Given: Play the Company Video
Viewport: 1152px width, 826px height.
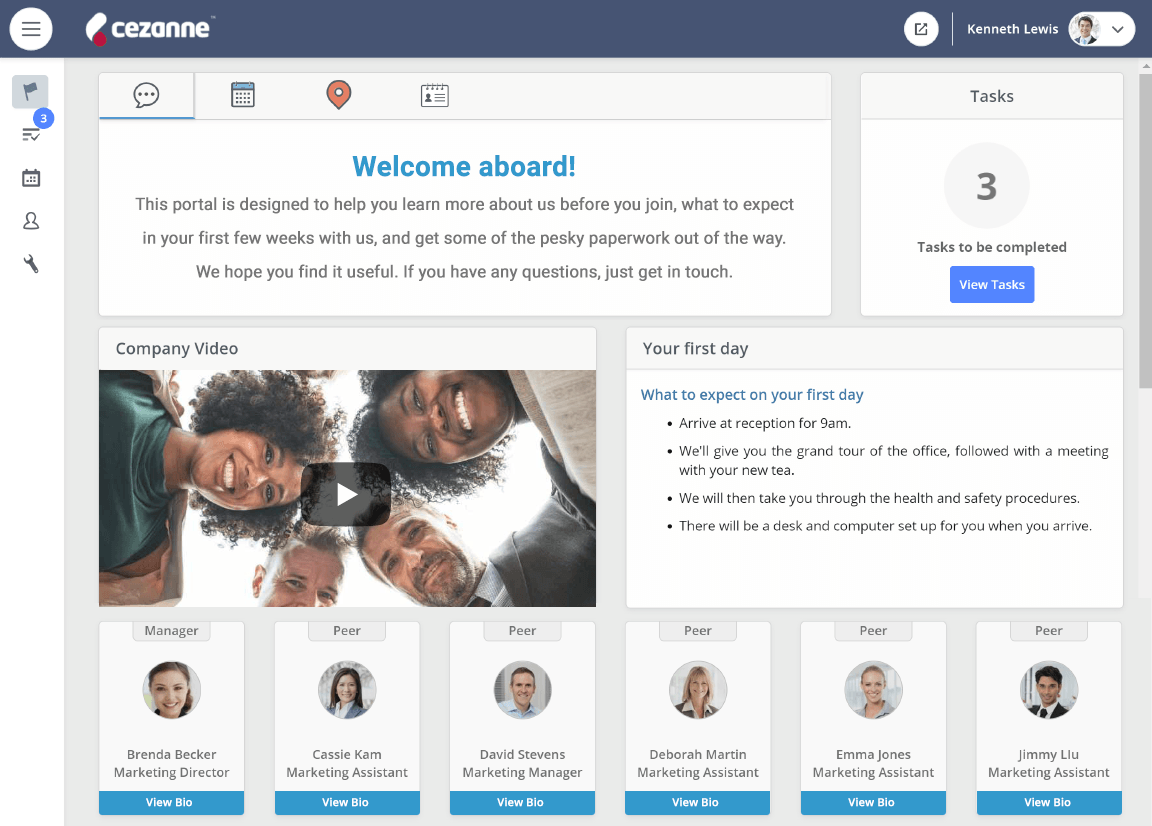Looking at the screenshot, I should [x=346, y=494].
